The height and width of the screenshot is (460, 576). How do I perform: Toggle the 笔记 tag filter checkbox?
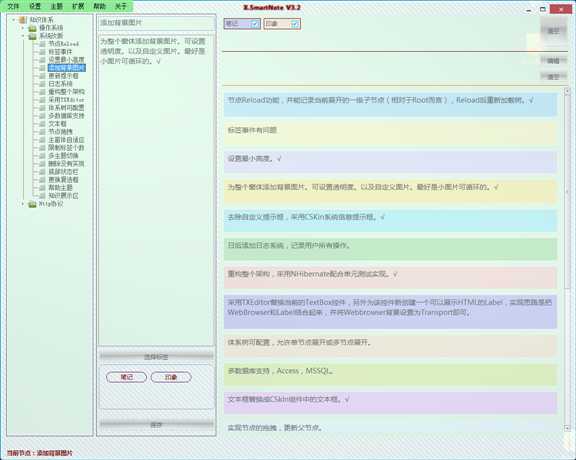tap(255, 24)
